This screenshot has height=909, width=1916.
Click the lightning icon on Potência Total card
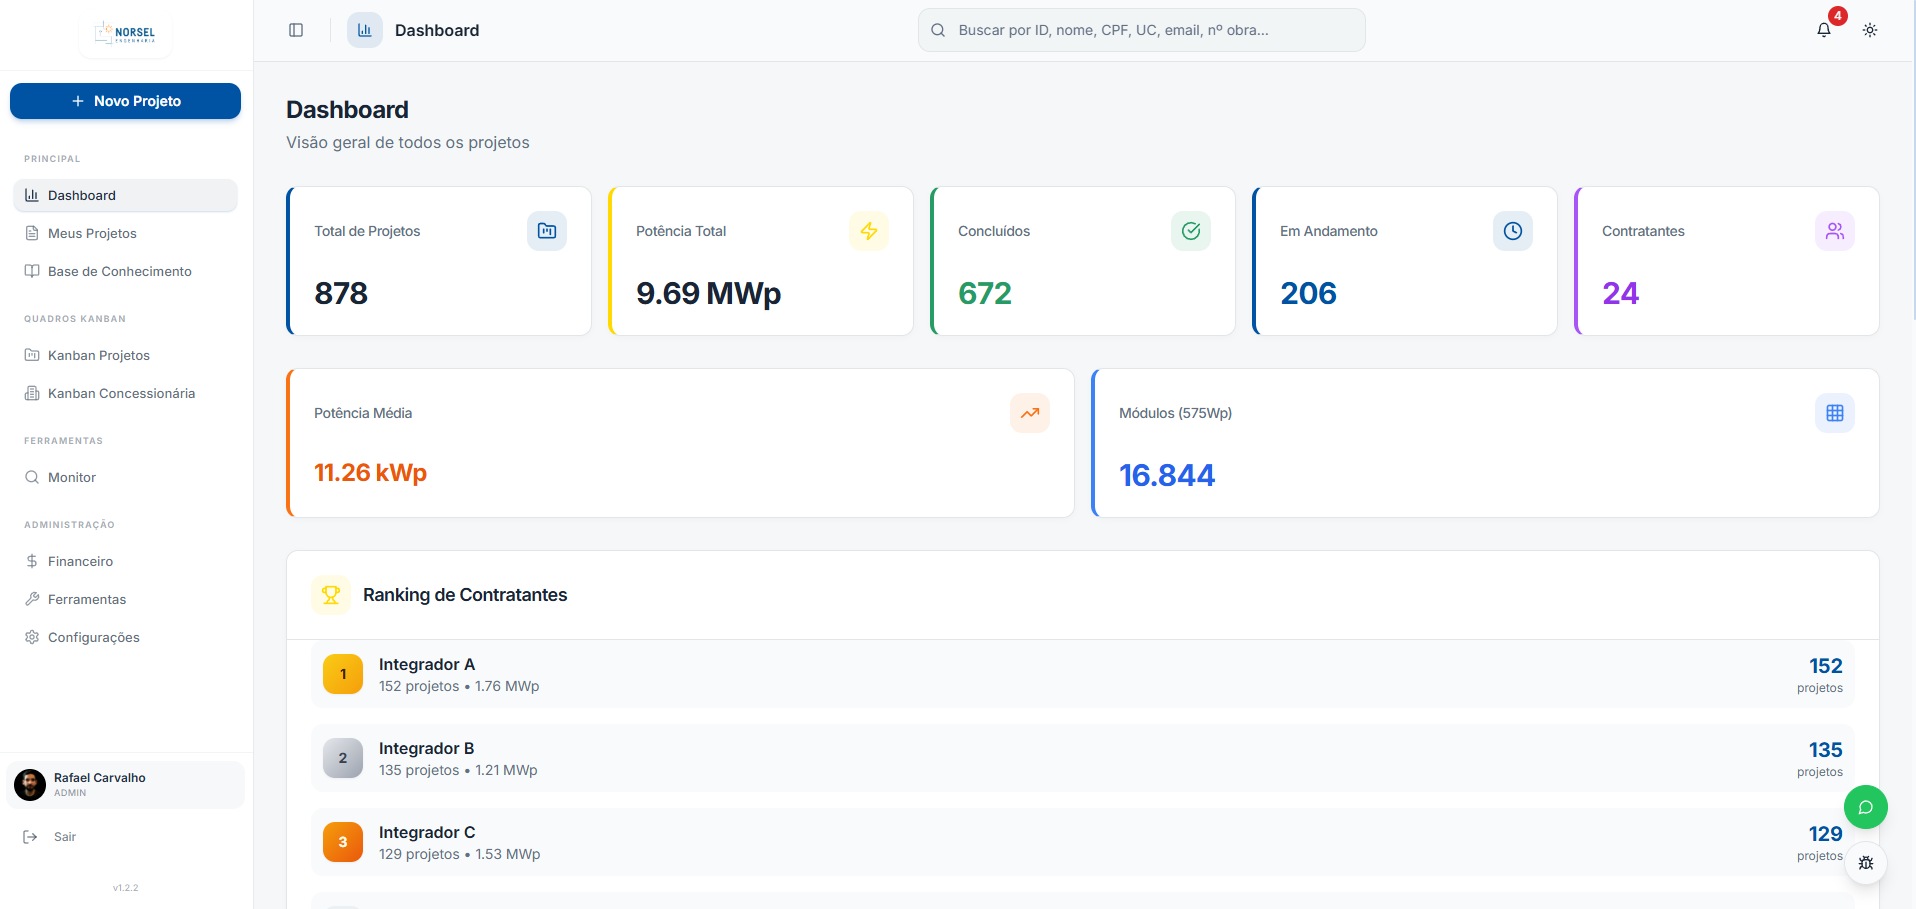click(x=869, y=230)
